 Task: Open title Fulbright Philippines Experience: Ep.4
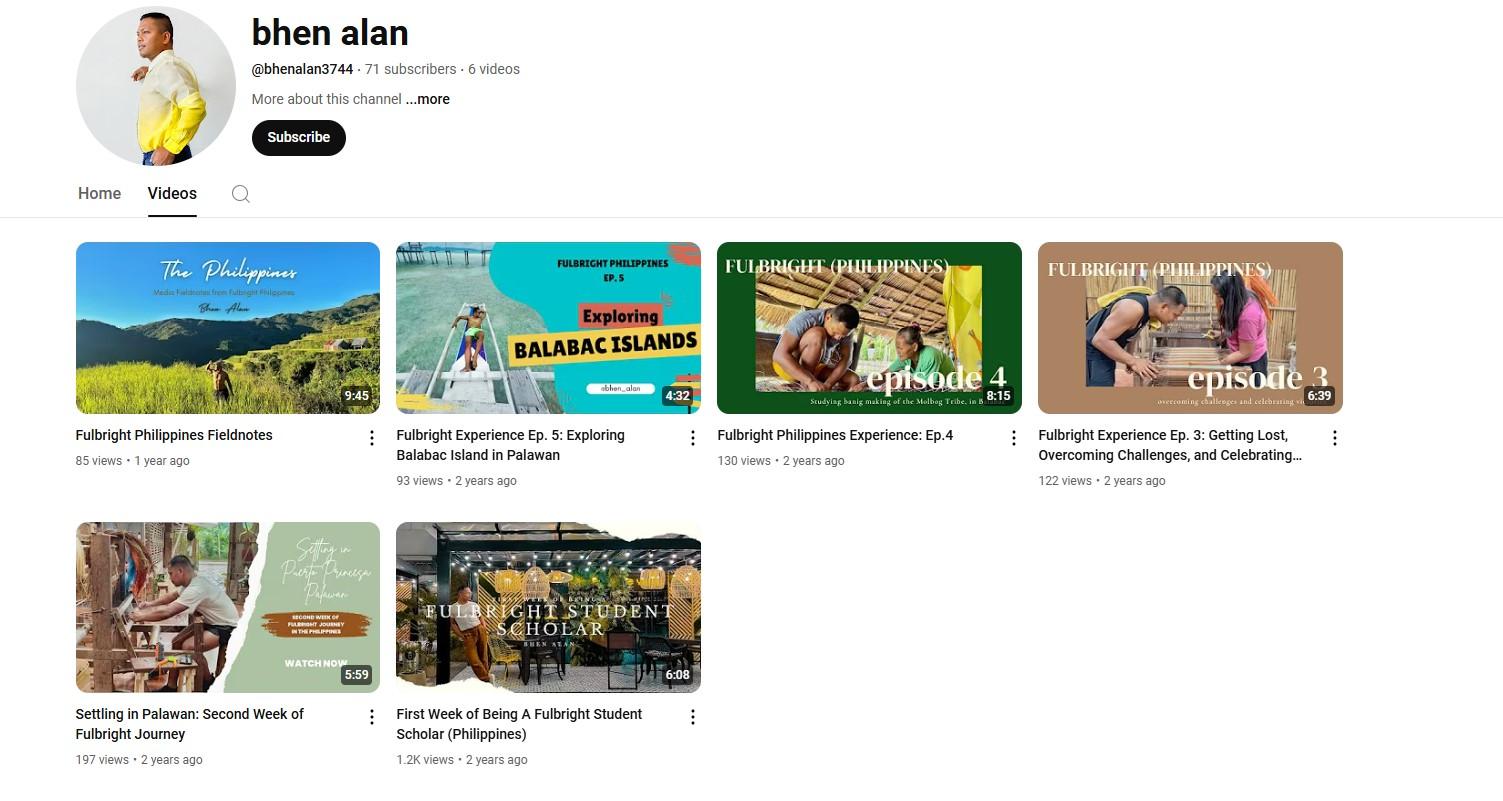(x=835, y=435)
